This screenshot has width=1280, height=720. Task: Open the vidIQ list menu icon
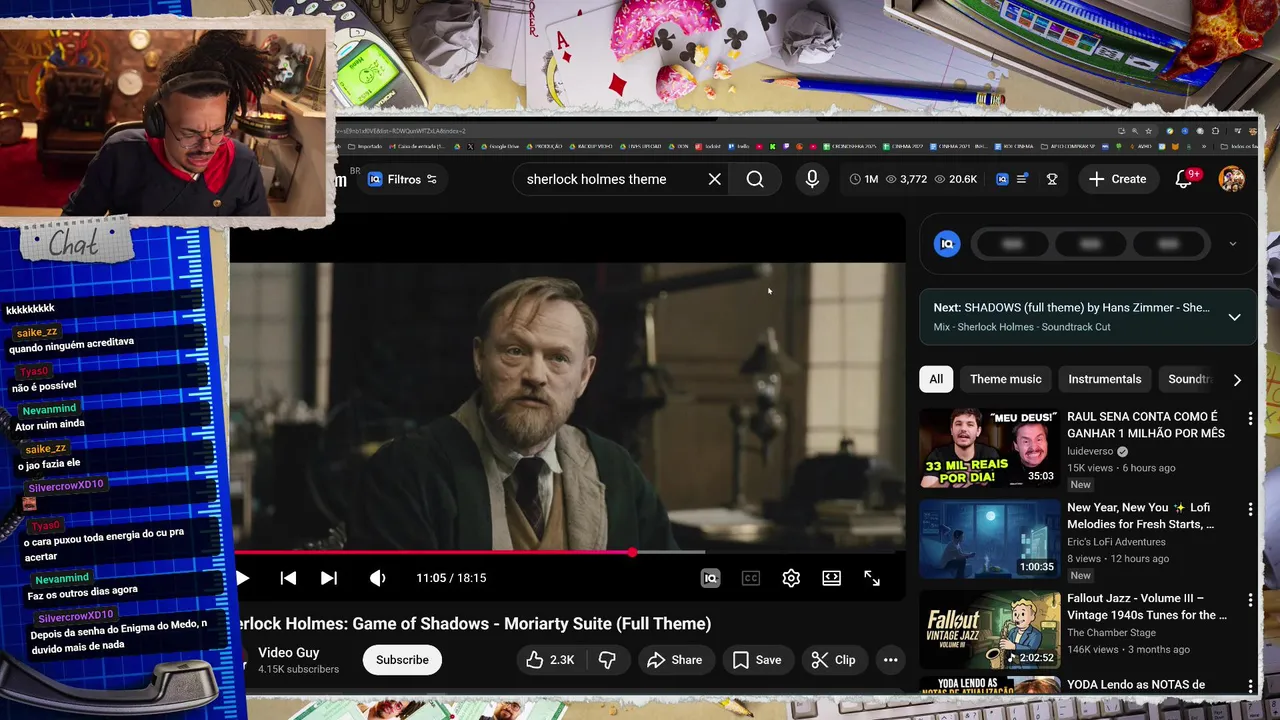1021,179
